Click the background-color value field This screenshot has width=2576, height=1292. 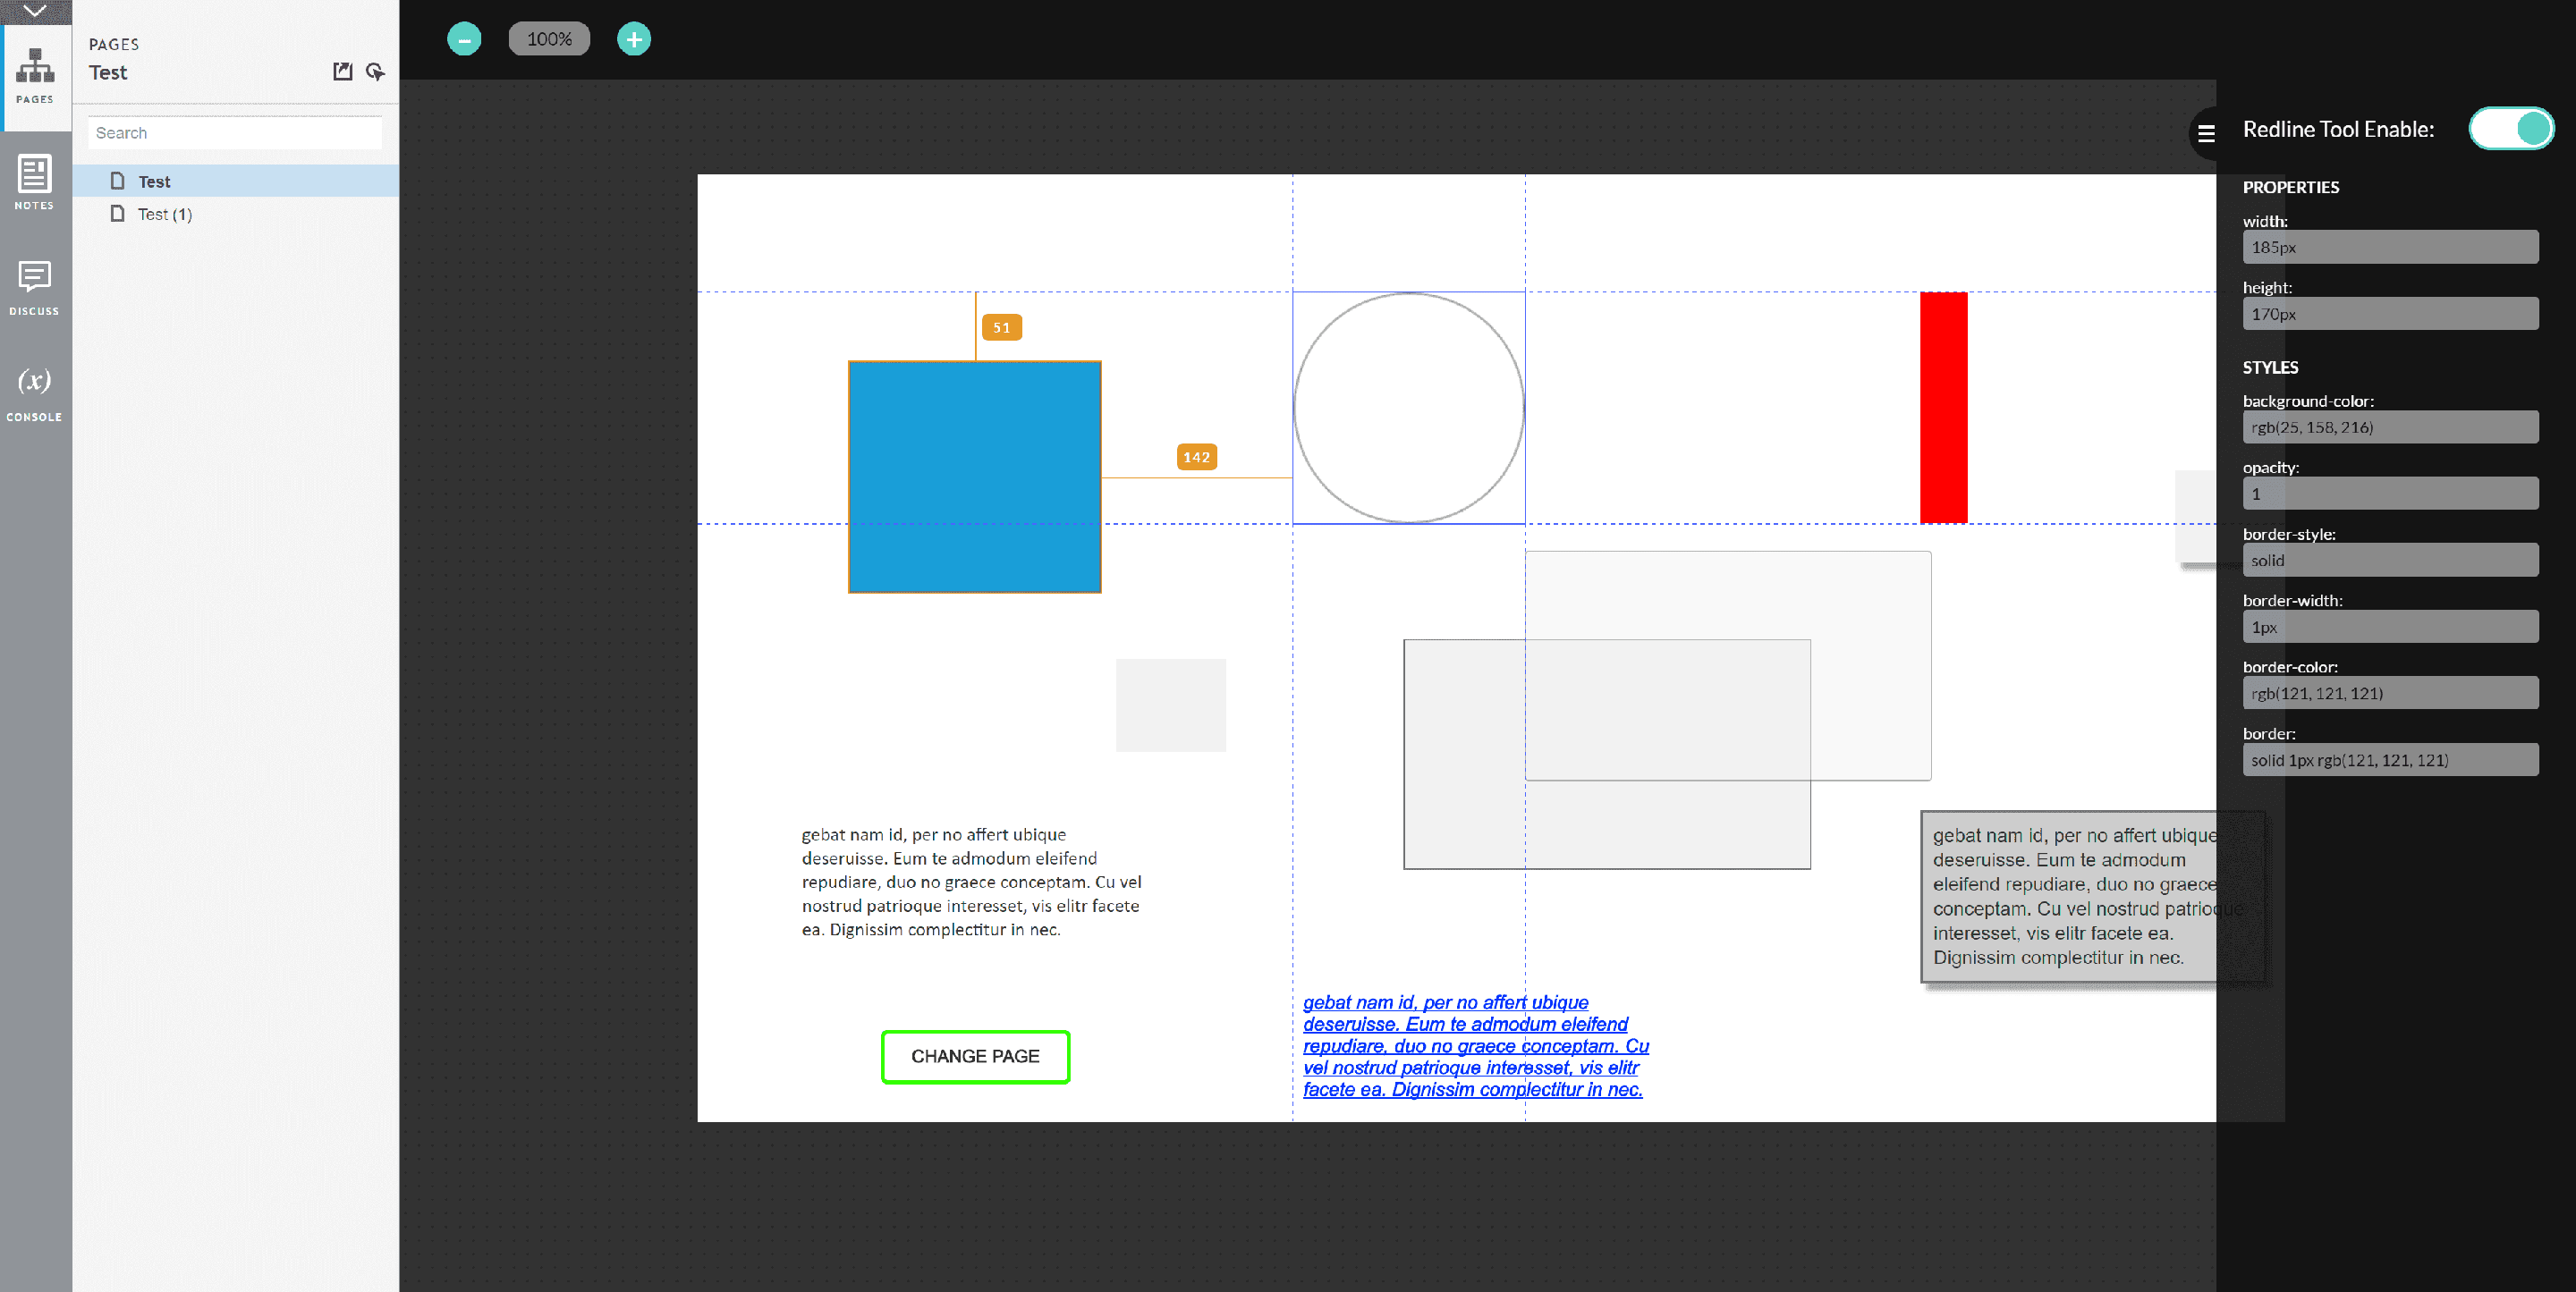point(2389,427)
